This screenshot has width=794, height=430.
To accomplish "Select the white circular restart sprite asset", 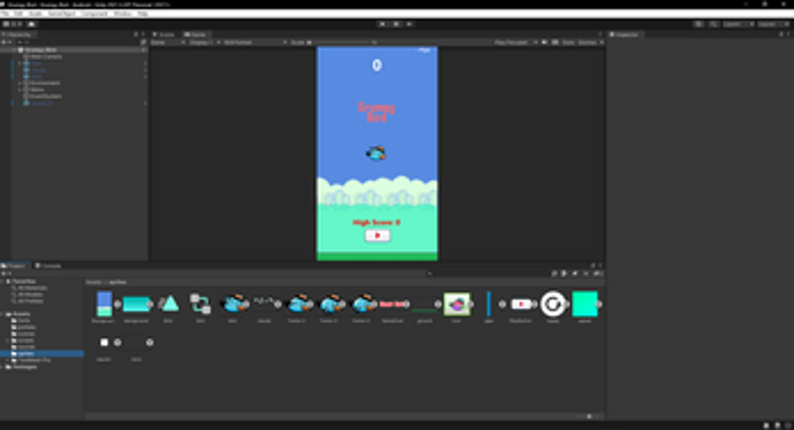I will [x=552, y=304].
